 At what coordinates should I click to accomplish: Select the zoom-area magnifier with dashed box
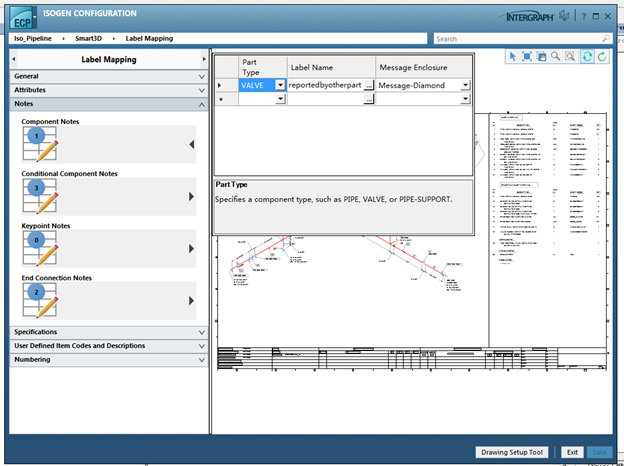pyautogui.click(x=570, y=57)
